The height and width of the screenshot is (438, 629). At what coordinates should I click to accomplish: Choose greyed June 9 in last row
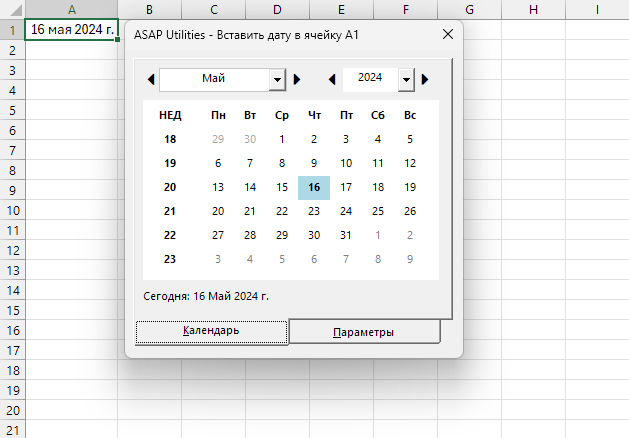410,259
